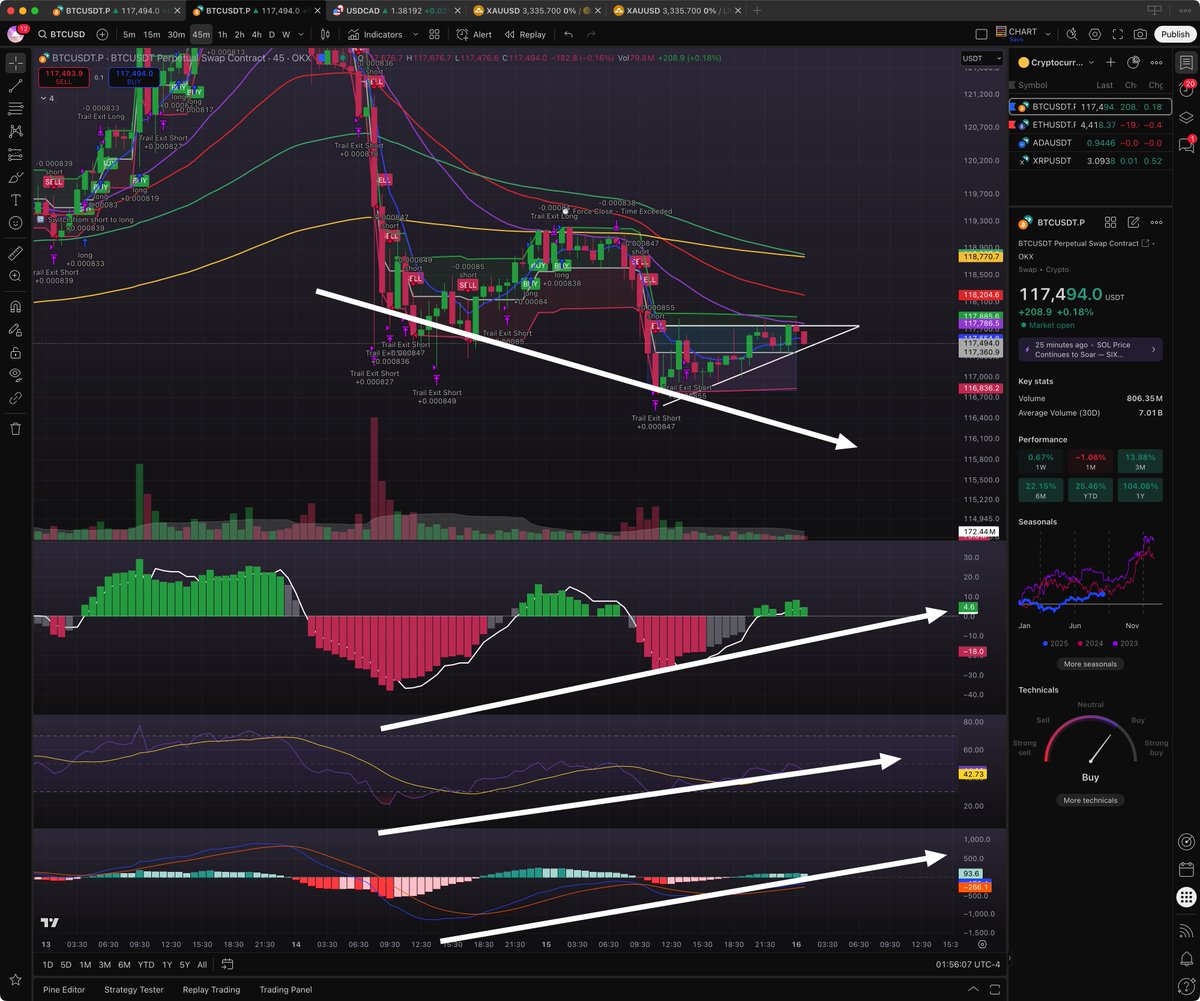The height and width of the screenshot is (1001, 1200).
Task: Switch to the USDCAD browser tab
Action: (398, 10)
